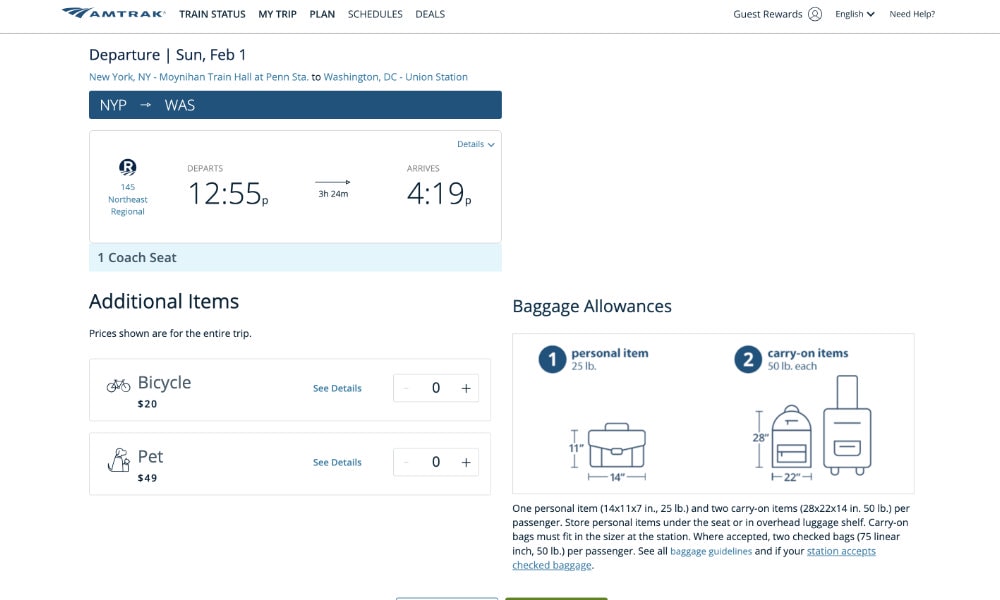This screenshot has height=600, width=1000.
Task: Click the number 1 badge for personal item
Action: click(x=552, y=360)
